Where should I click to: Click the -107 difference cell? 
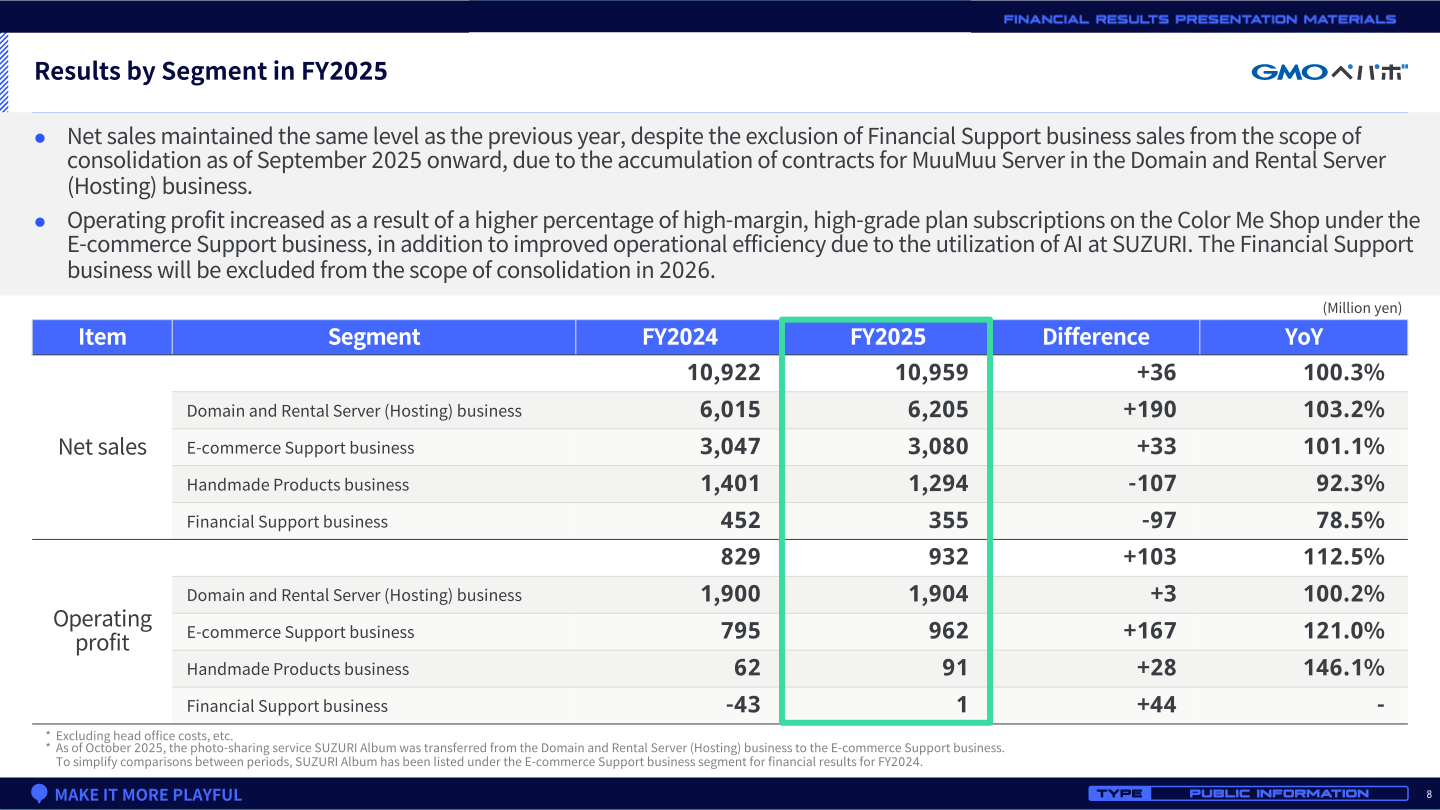(x=1152, y=484)
